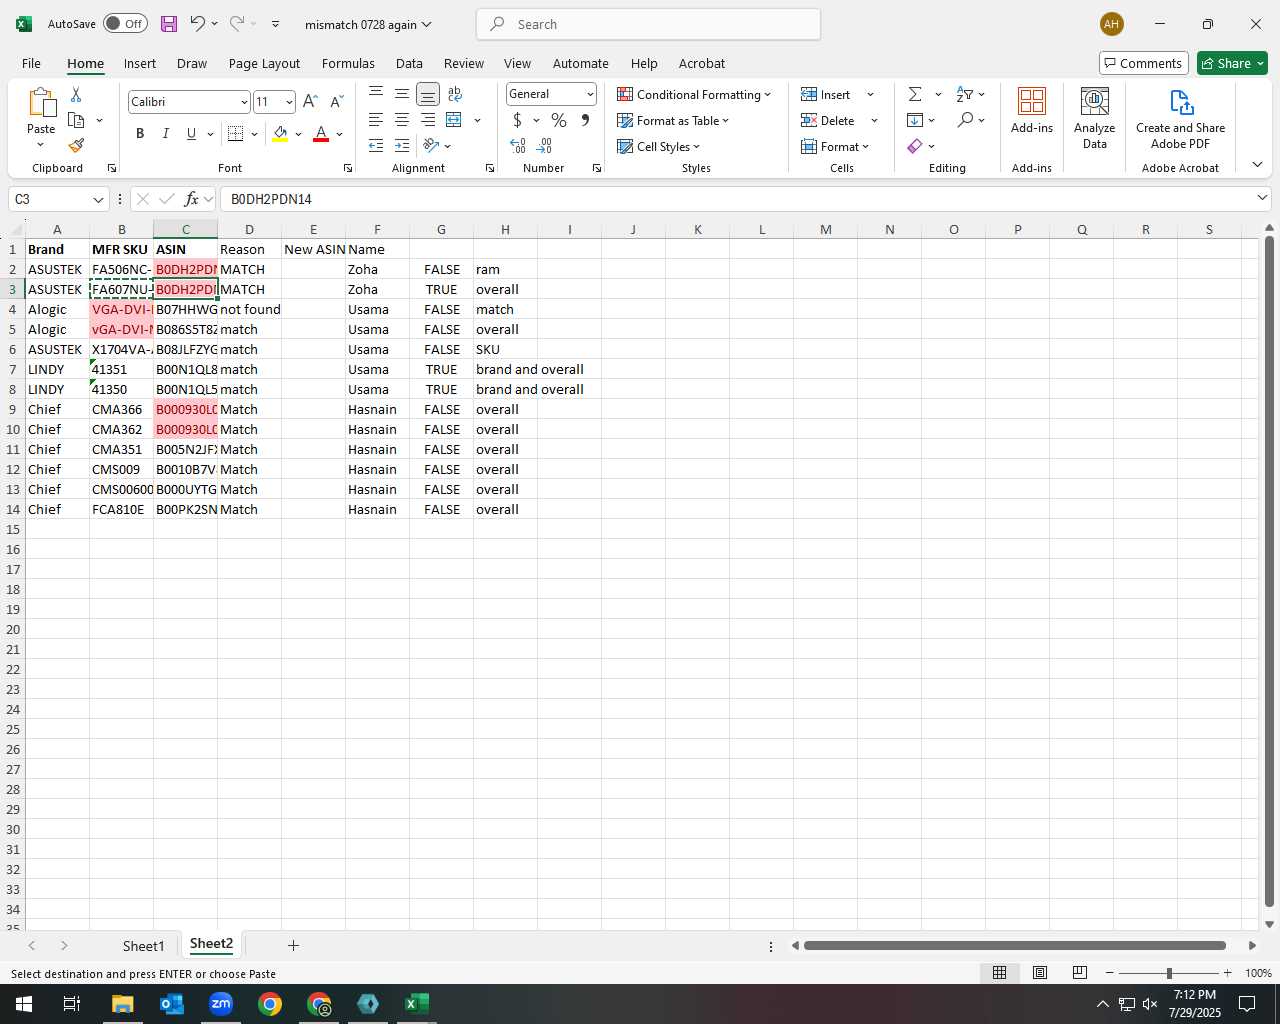This screenshot has height=1024, width=1280.
Task: Click the yellow Fill Color swatch
Action: (x=280, y=134)
